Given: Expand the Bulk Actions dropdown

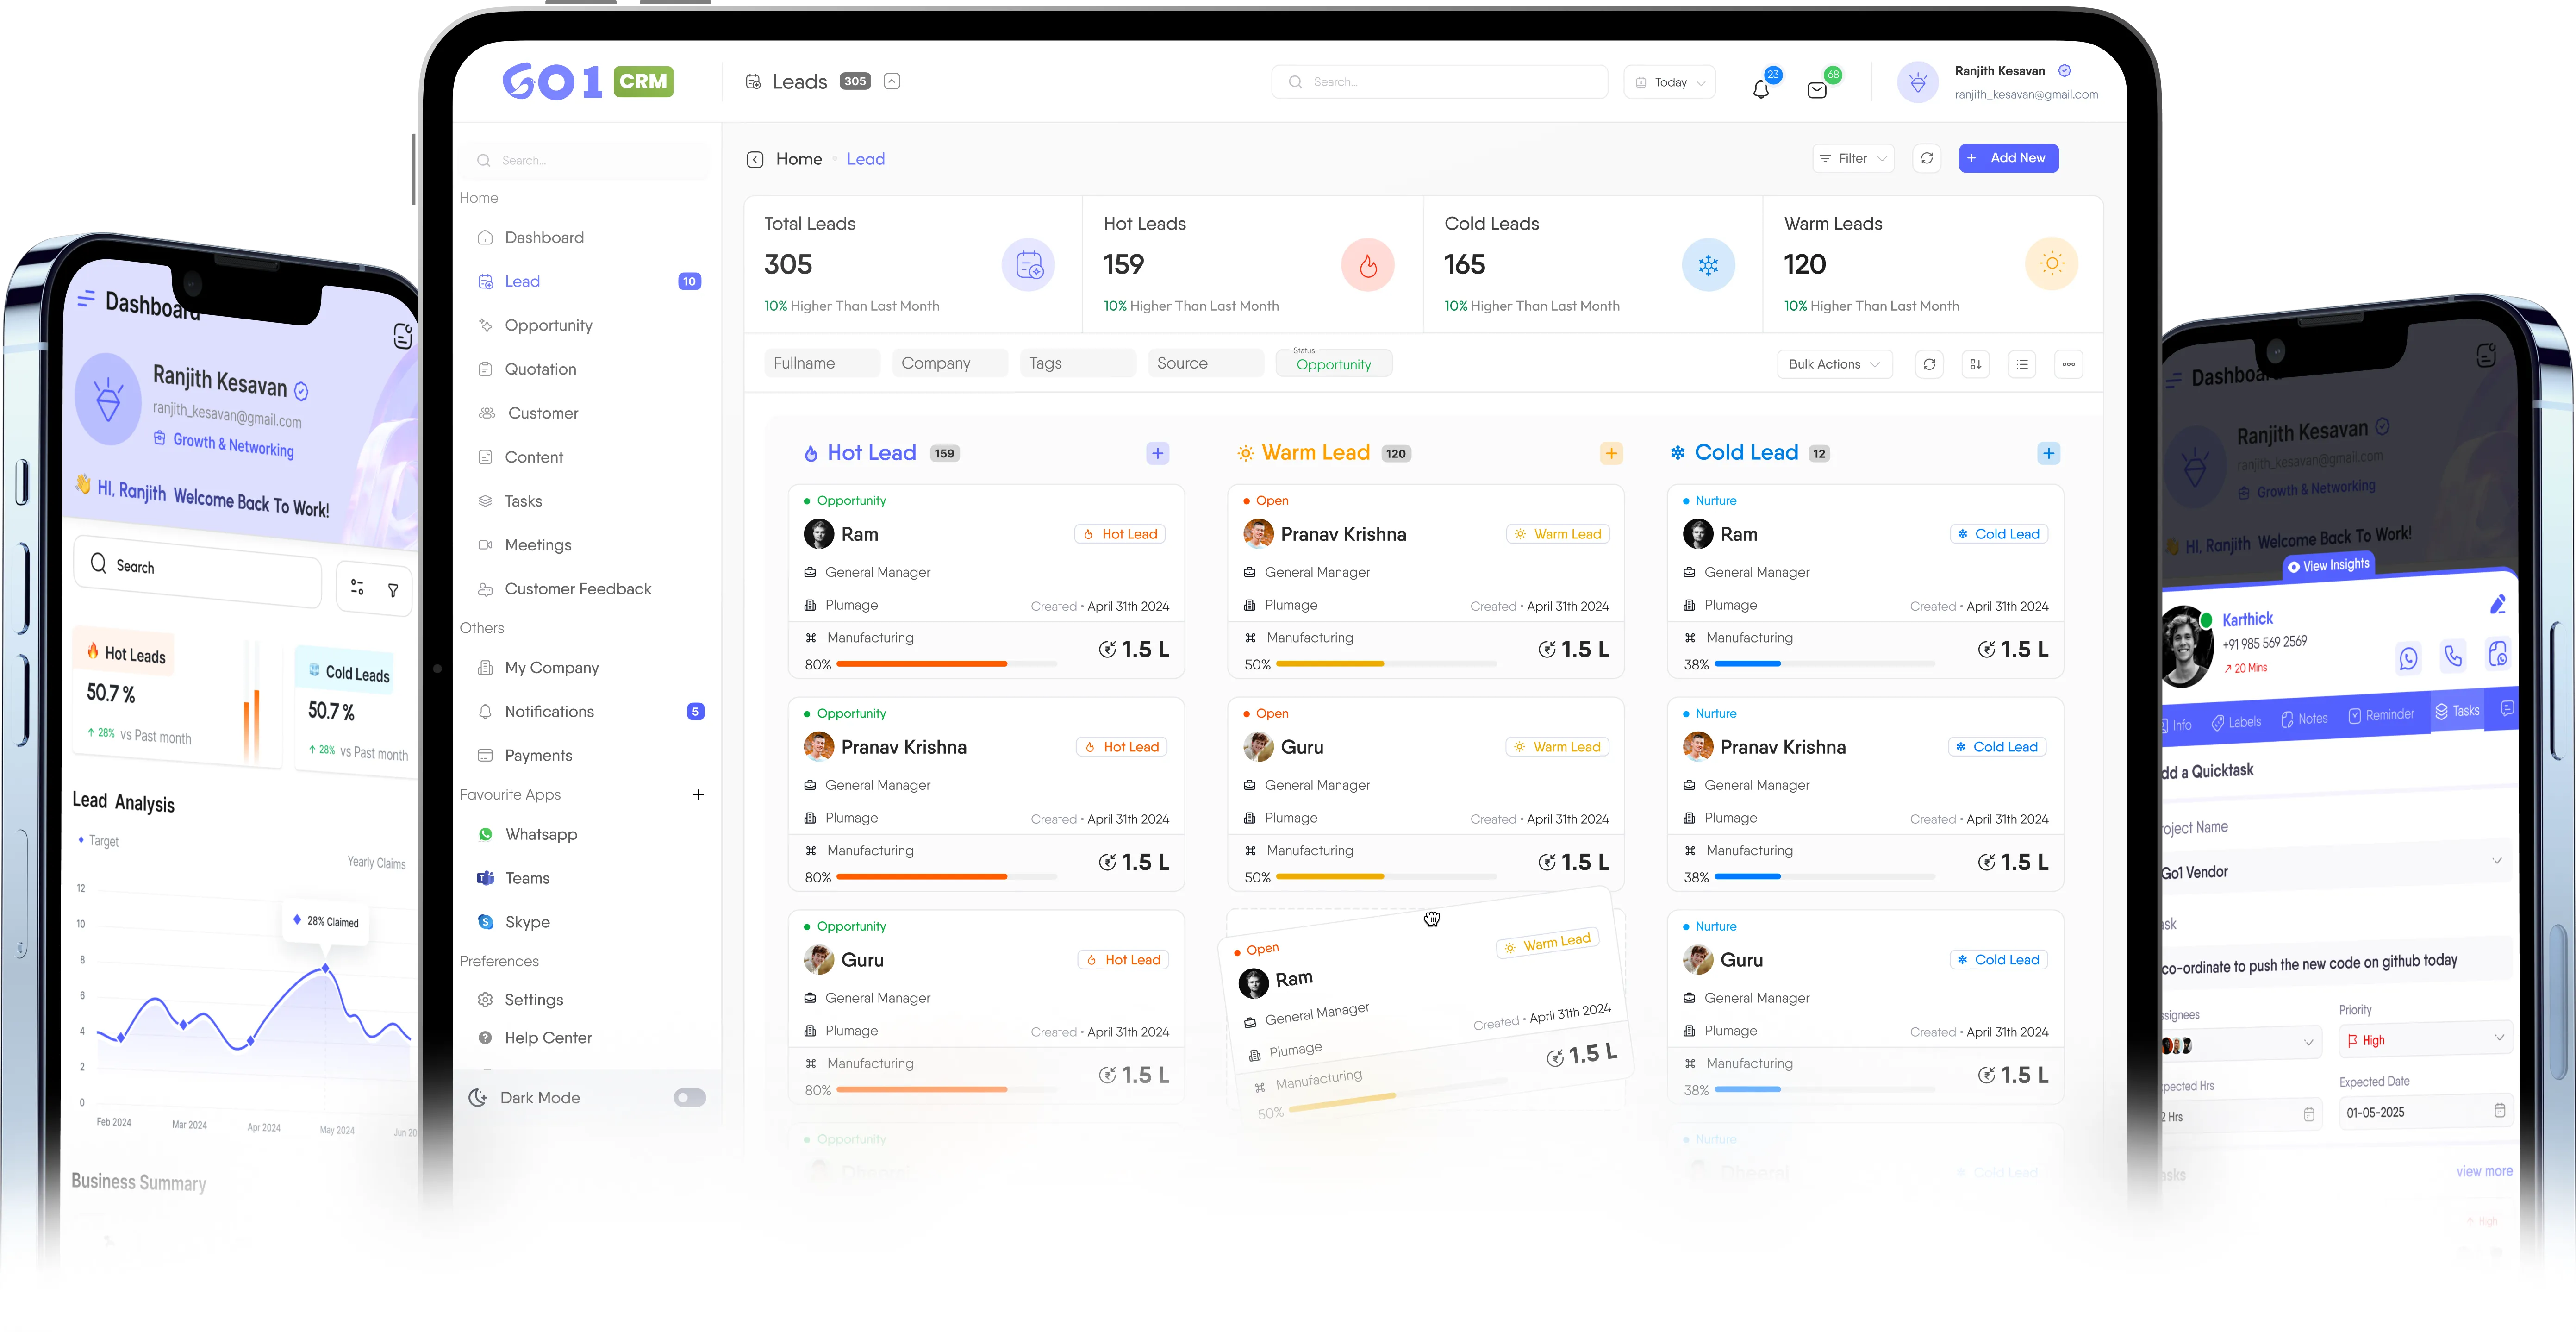Looking at the screenshot, I should click(x=1834, y=364).
